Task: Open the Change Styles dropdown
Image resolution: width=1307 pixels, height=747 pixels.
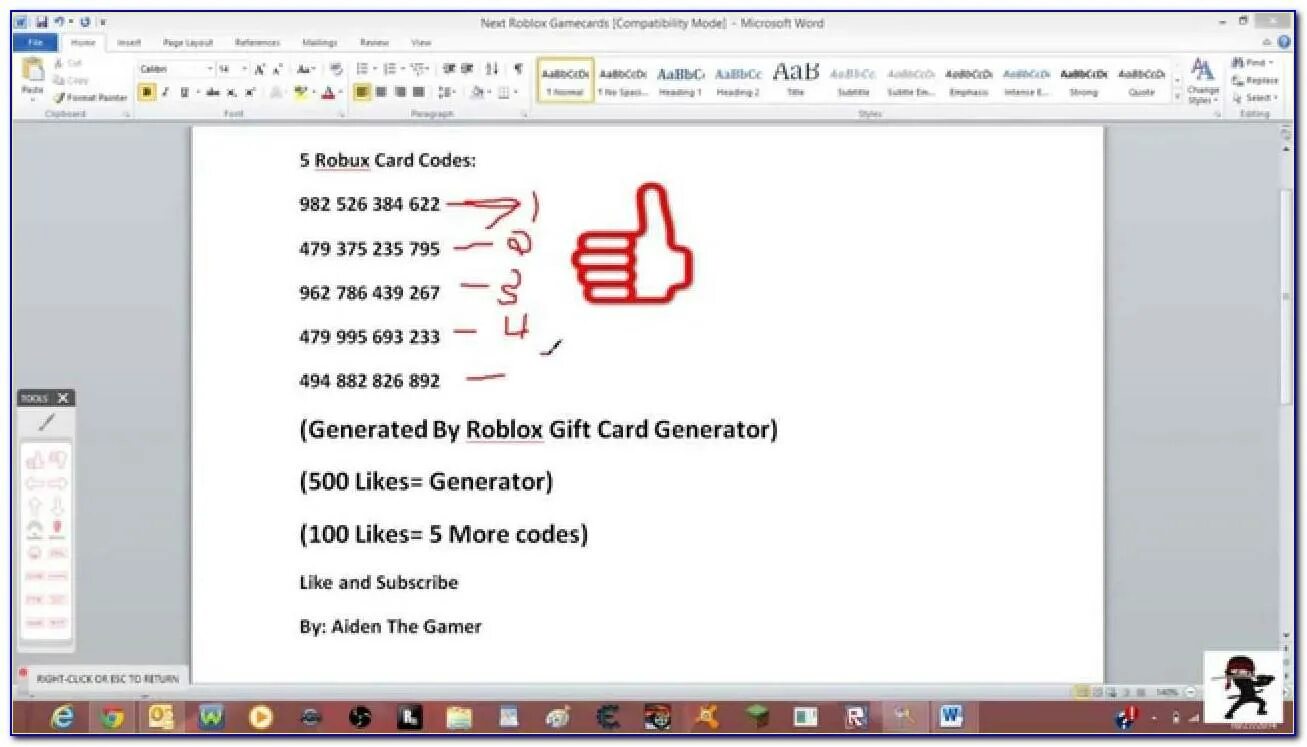Action: pos(1203,80)
